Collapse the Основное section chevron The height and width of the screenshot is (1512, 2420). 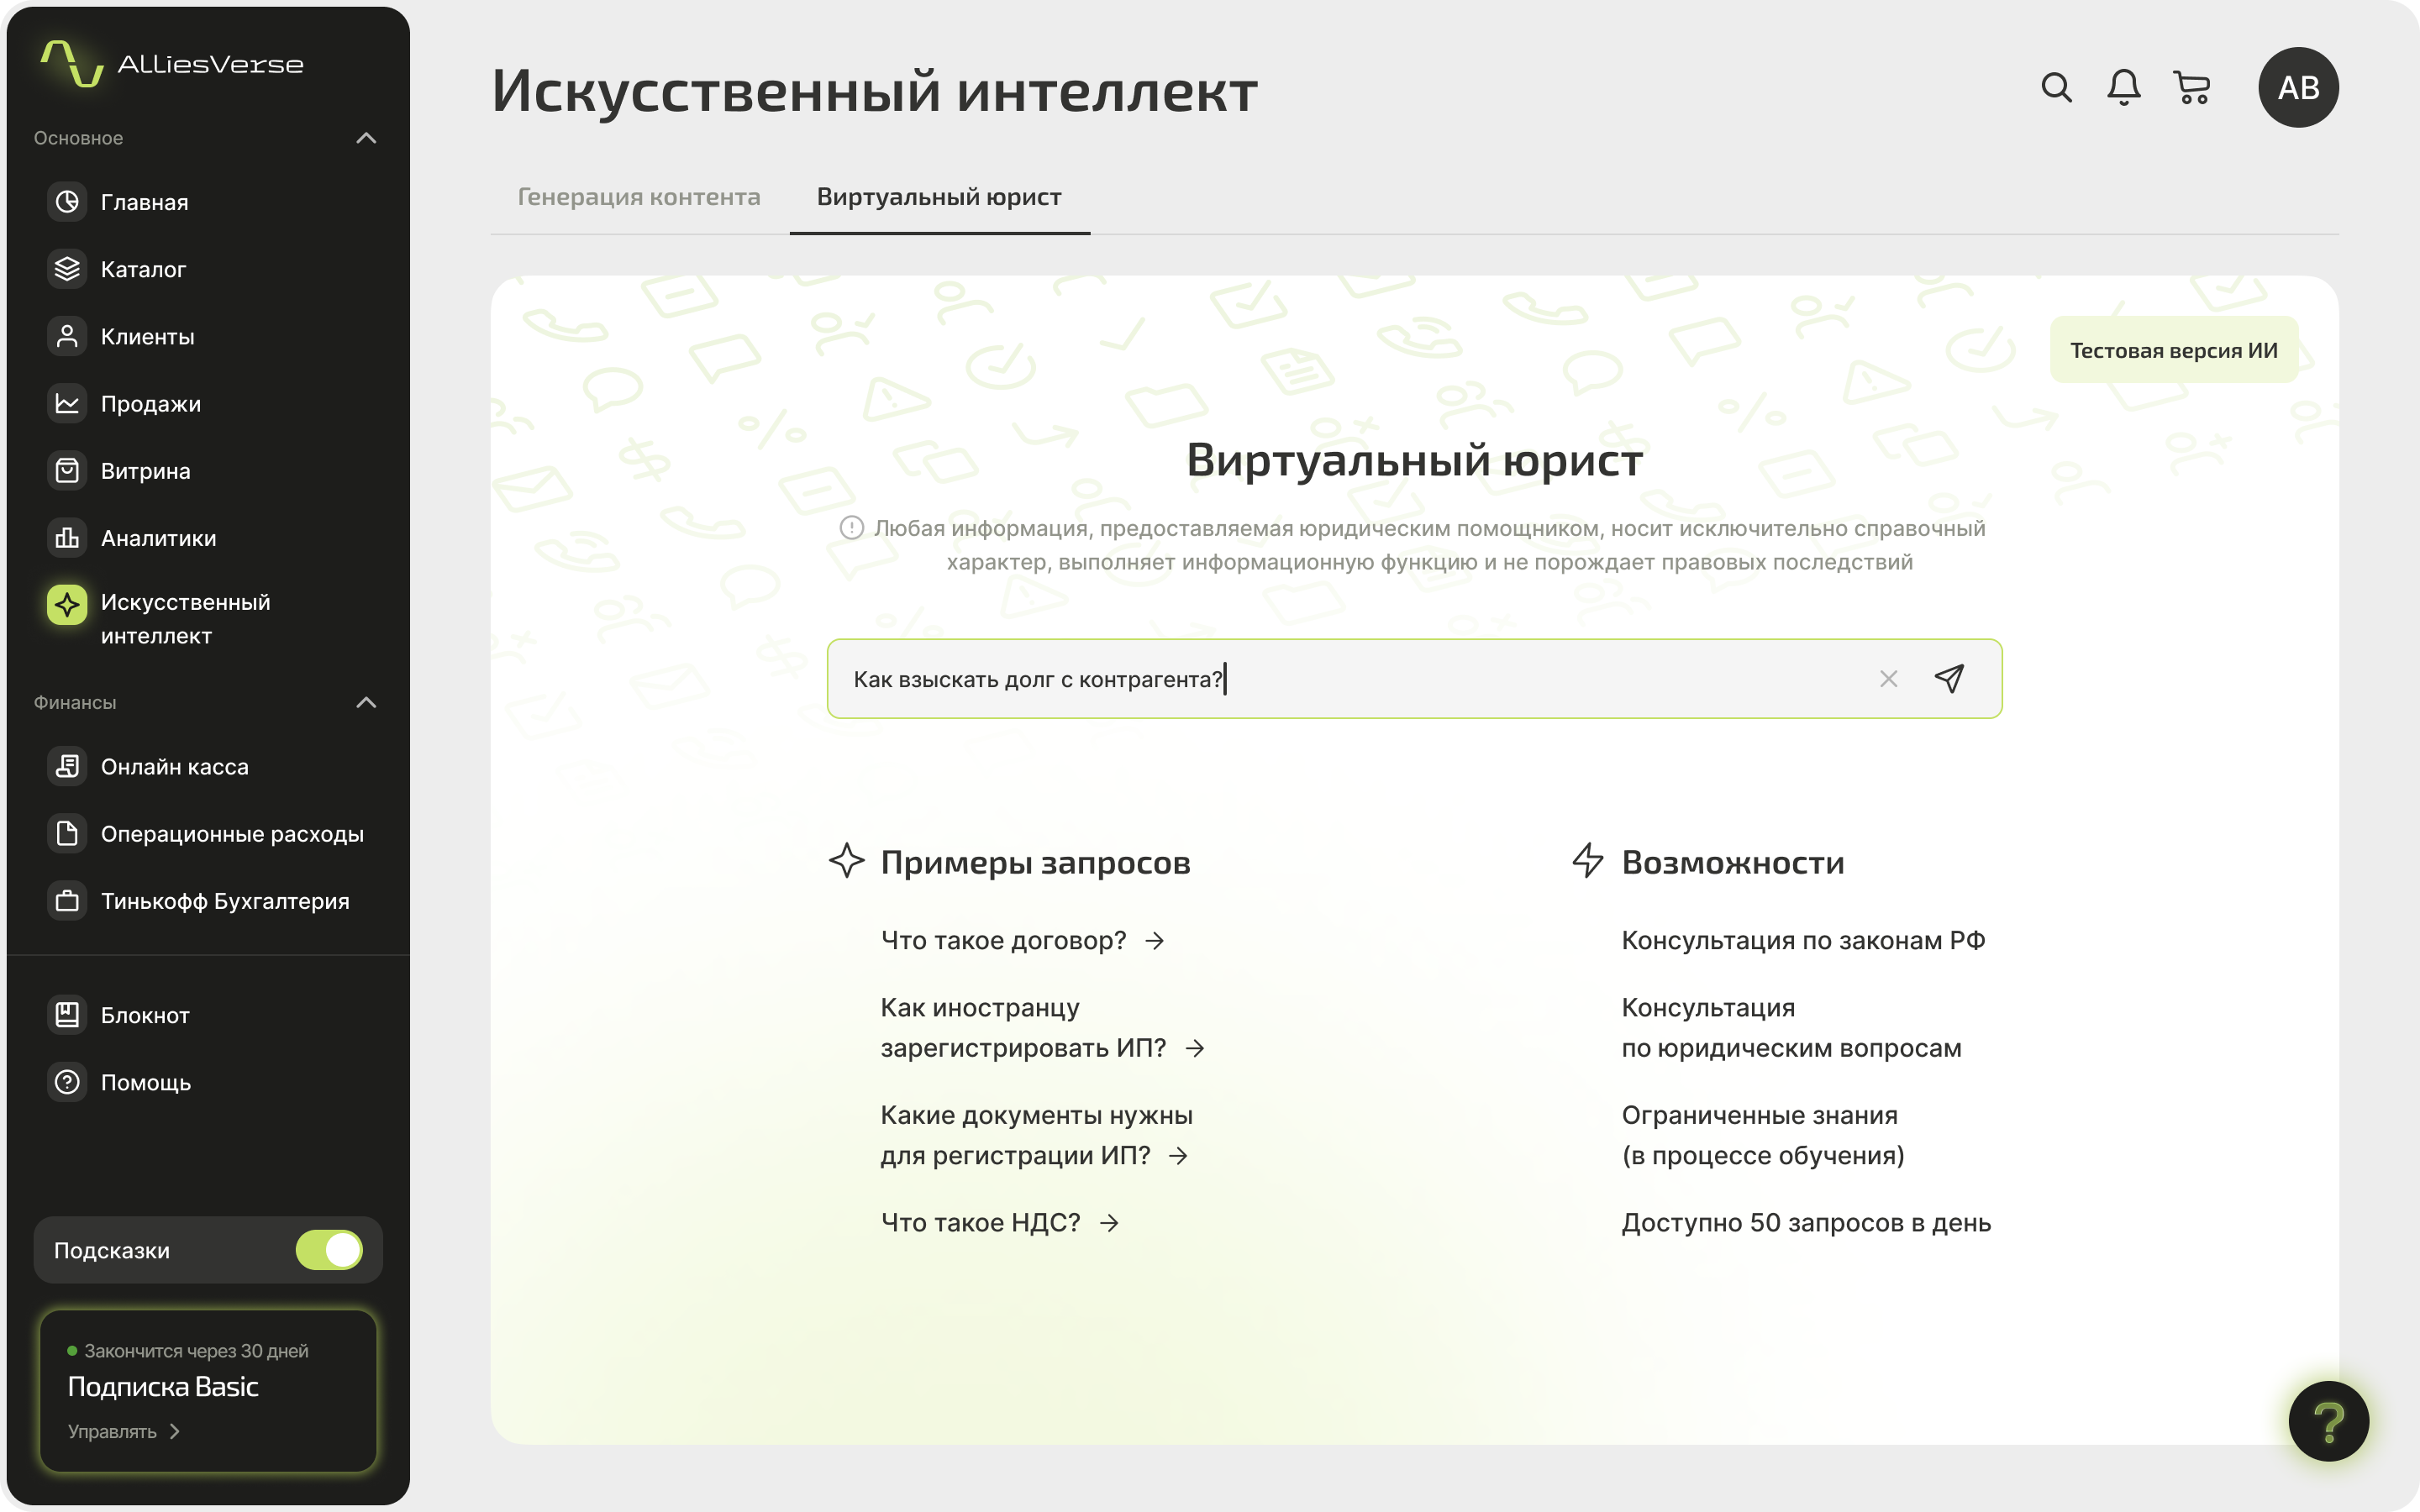pos(366,138)
